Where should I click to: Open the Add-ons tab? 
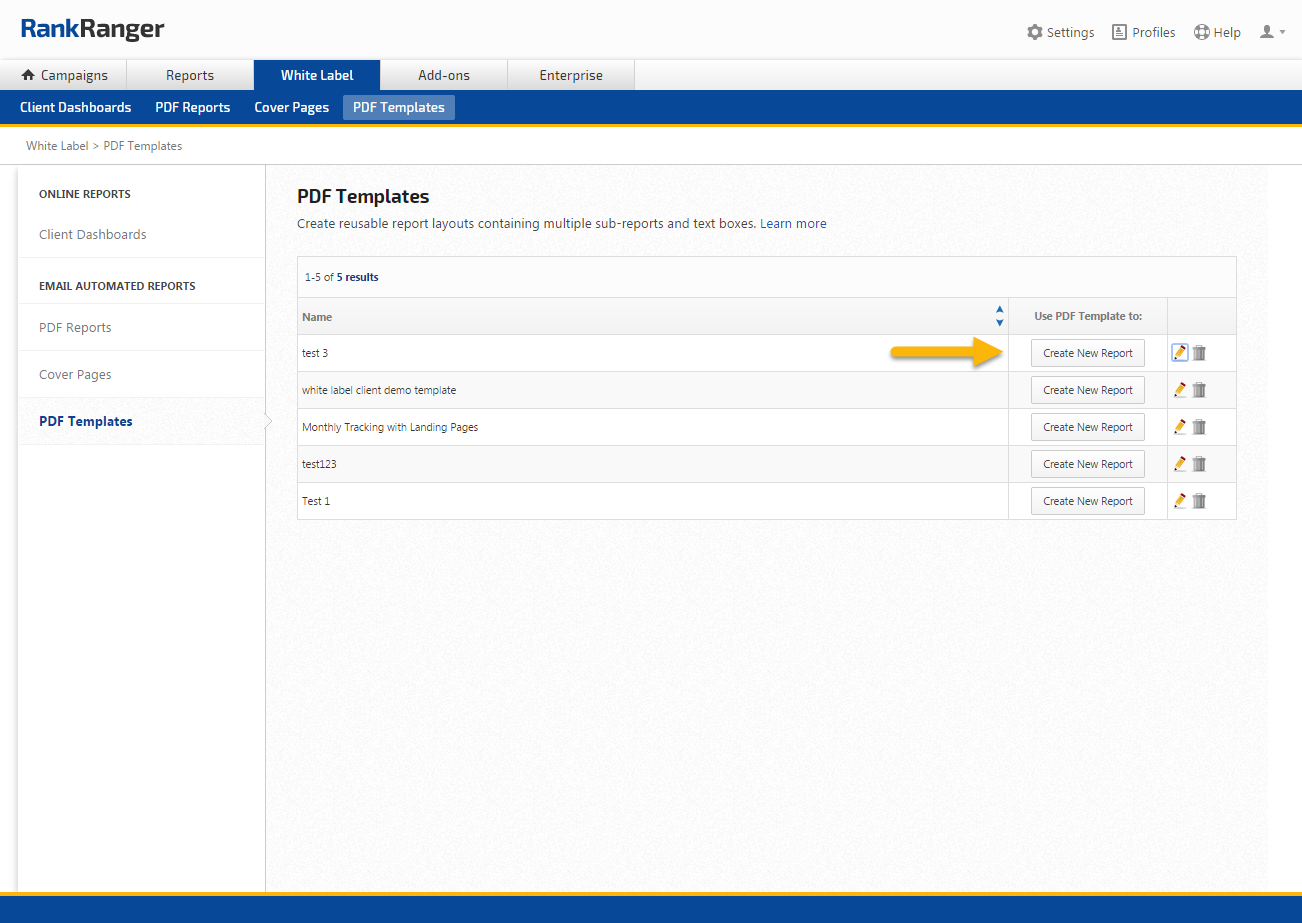pyautogui.click(x=444, y=75)
